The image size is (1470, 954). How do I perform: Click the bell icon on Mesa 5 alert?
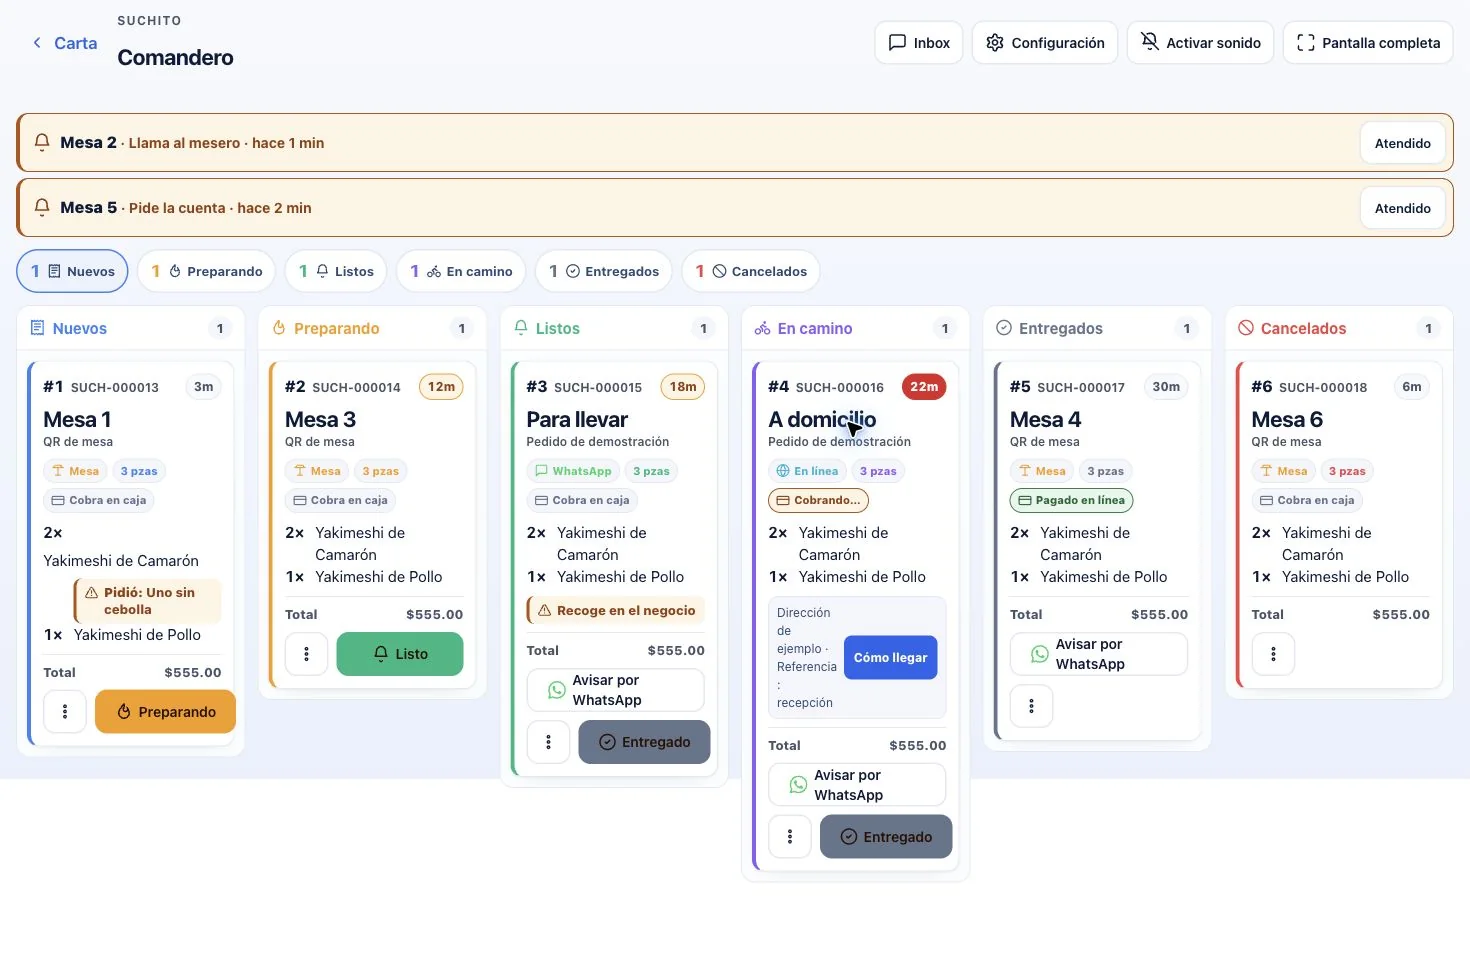point(42,207)
